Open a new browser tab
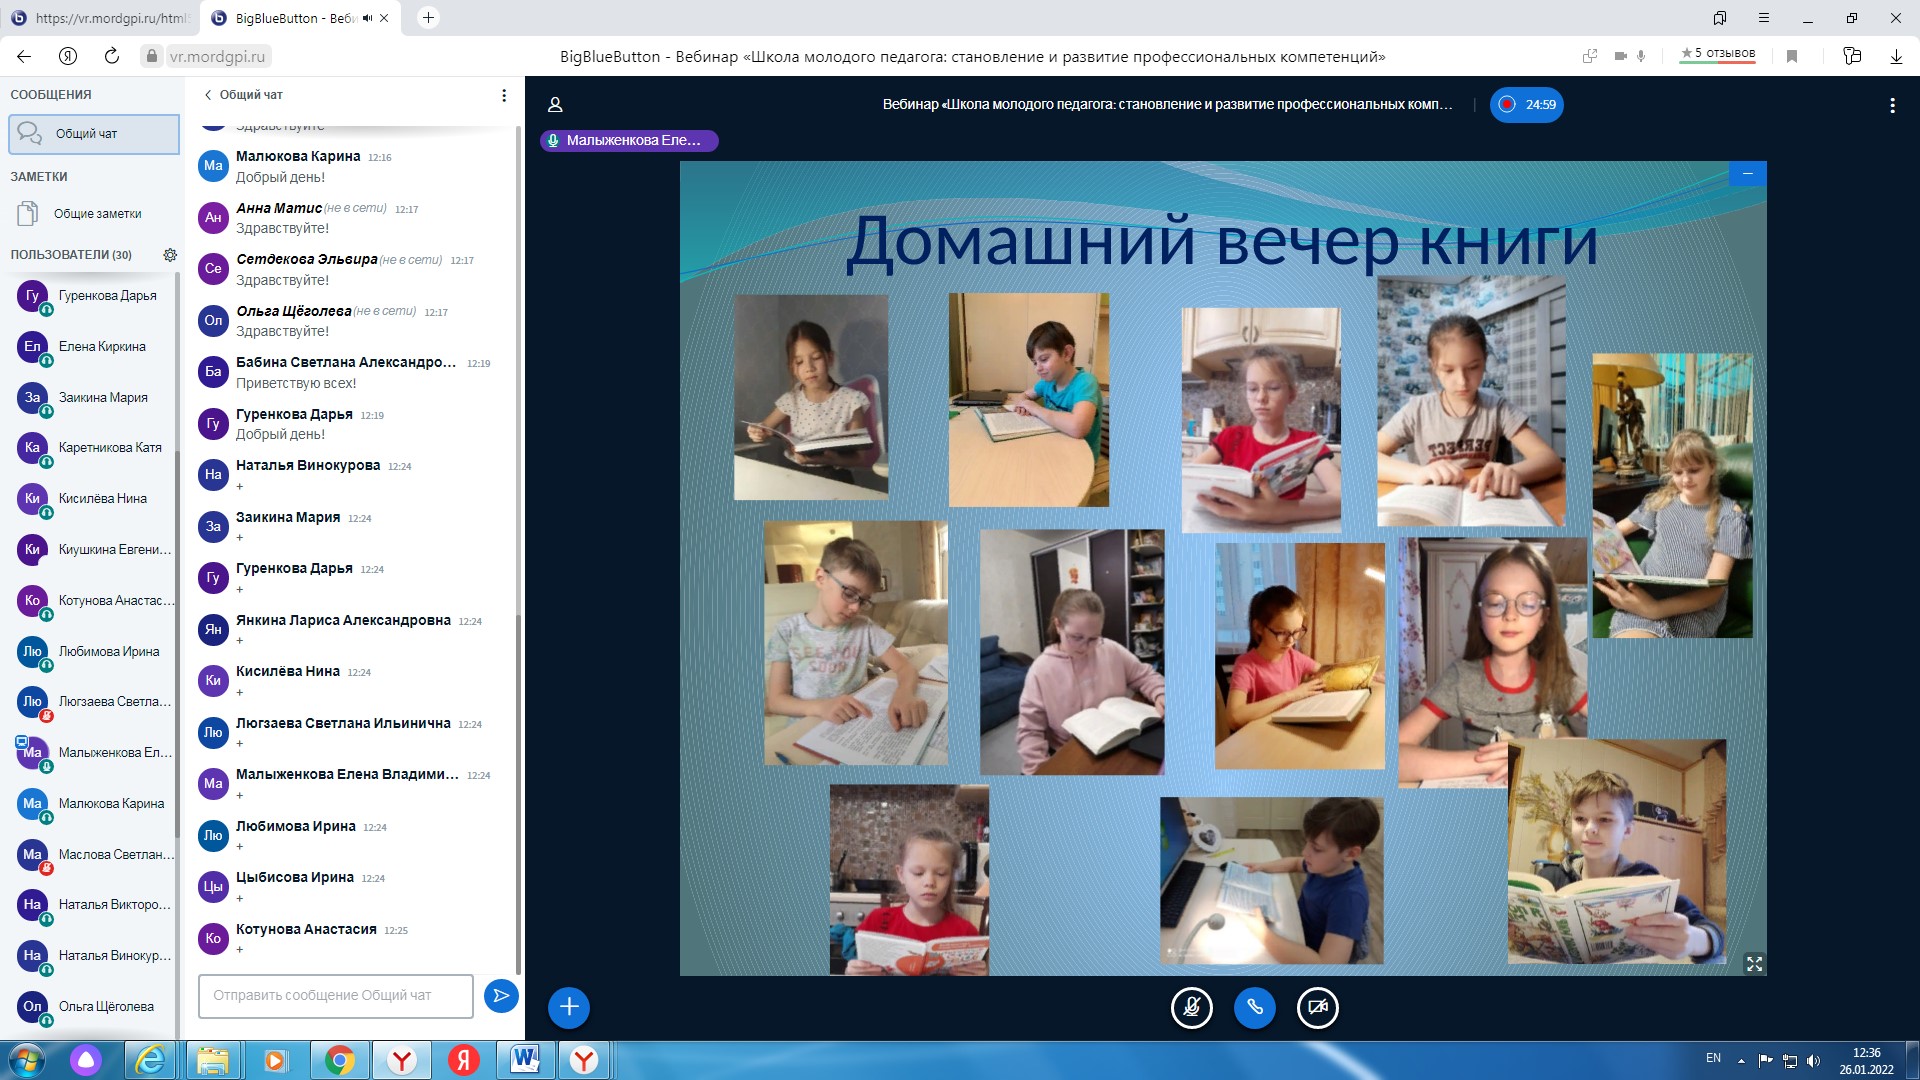This screenshot has height=1080, width=1920. point(428,18)
